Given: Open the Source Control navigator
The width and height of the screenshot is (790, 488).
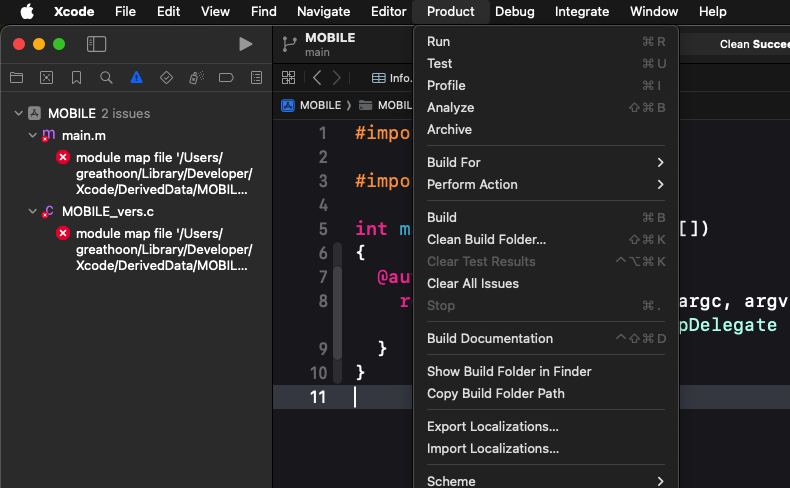Looking at the screenshot, I should click(x=46, y=78).
